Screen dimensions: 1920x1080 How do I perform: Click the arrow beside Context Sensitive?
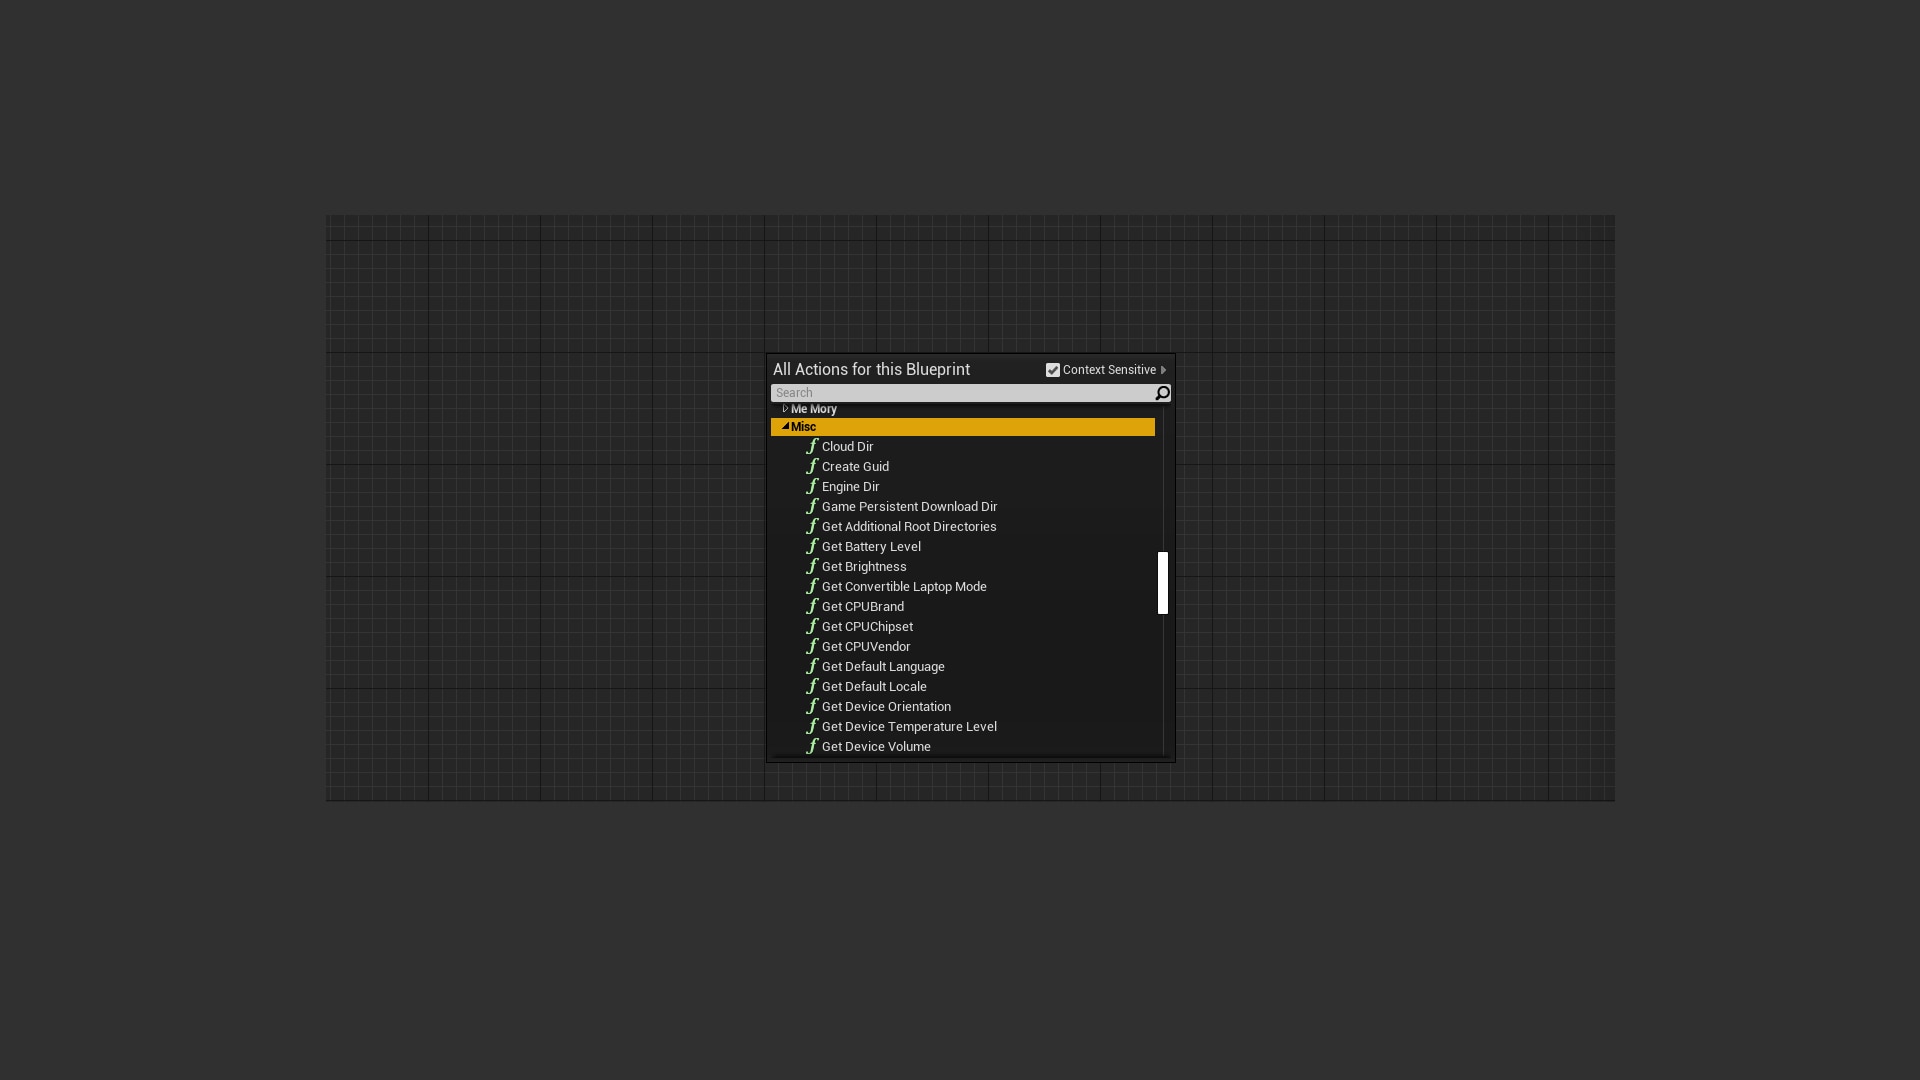[x=1164, y=369]
